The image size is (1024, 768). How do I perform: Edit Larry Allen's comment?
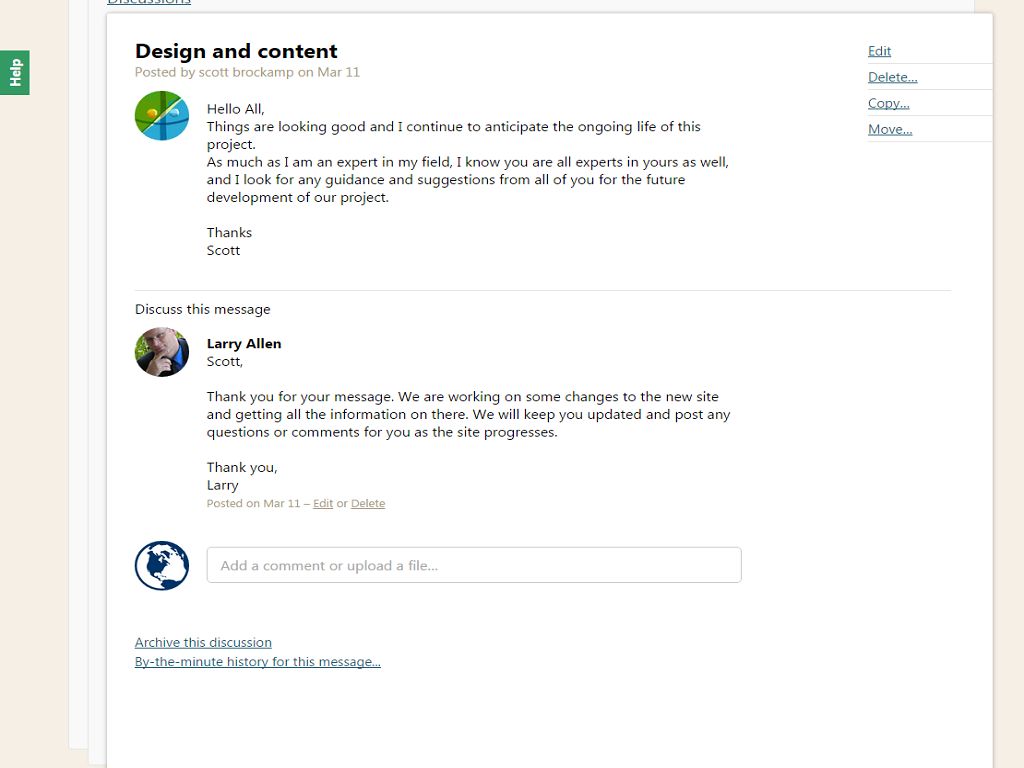[x=323, y=504]
